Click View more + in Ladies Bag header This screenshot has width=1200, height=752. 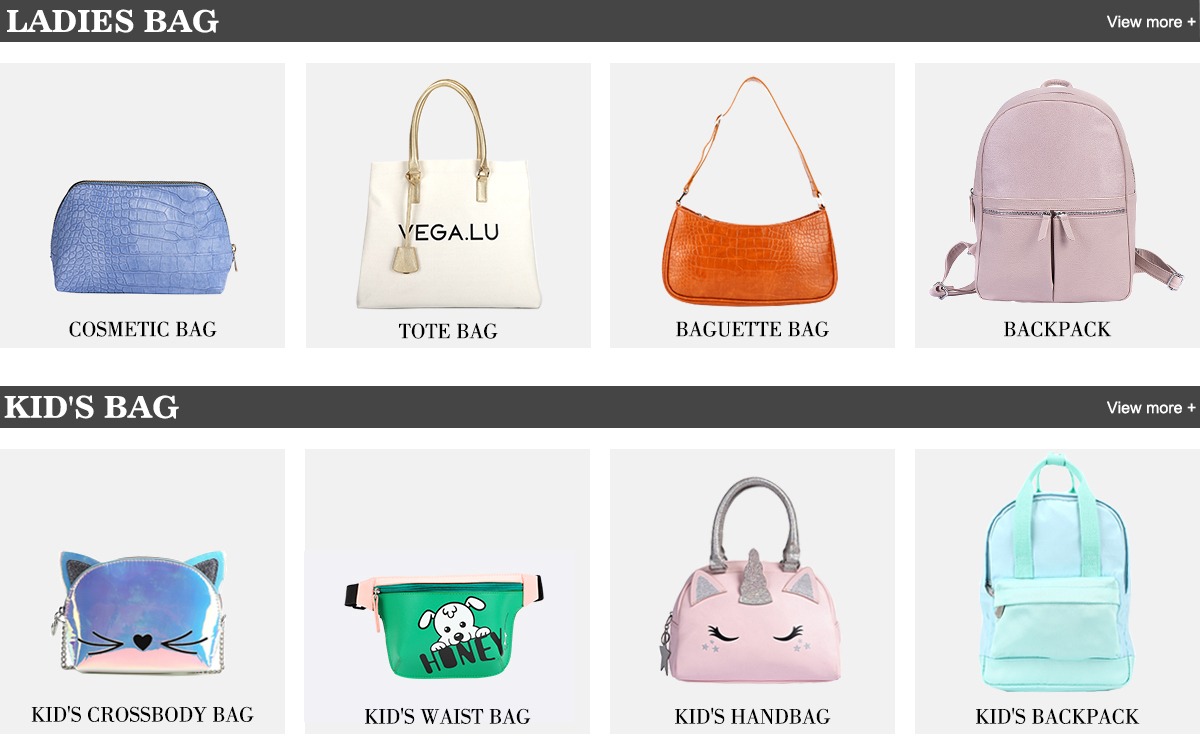tap(1150, 22)
